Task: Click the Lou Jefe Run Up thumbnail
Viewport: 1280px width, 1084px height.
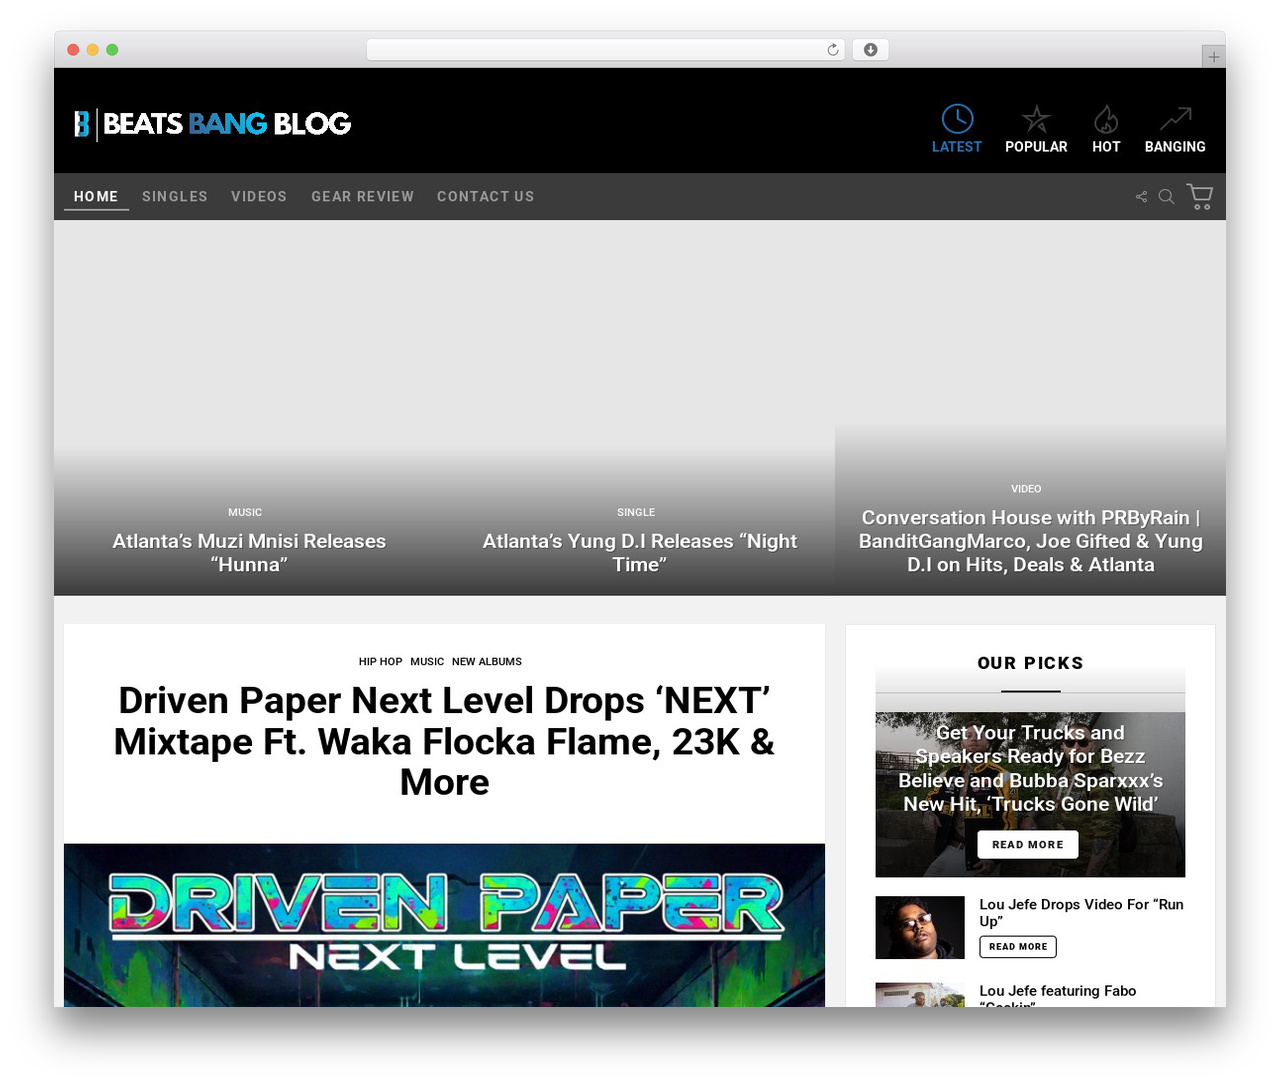Action: pos(920,928)
